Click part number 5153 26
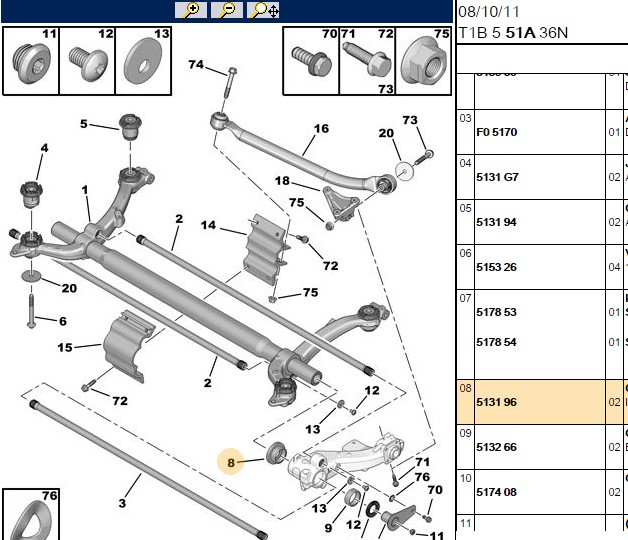The width and height of the screenshot is (628, 540). [x=496, y=267]
